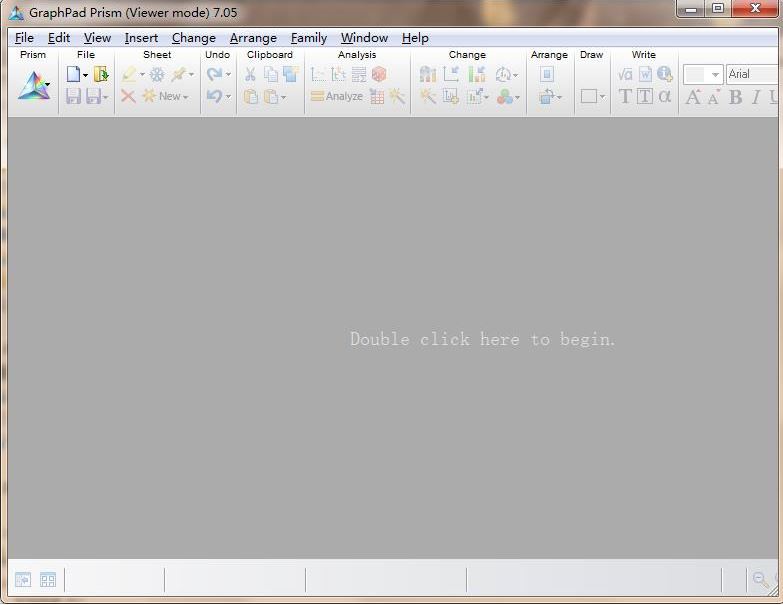Image resolution: width=783 pixels, height=605 pixels.
Task: Expand the font size combo box
Action: click(715, 75)
